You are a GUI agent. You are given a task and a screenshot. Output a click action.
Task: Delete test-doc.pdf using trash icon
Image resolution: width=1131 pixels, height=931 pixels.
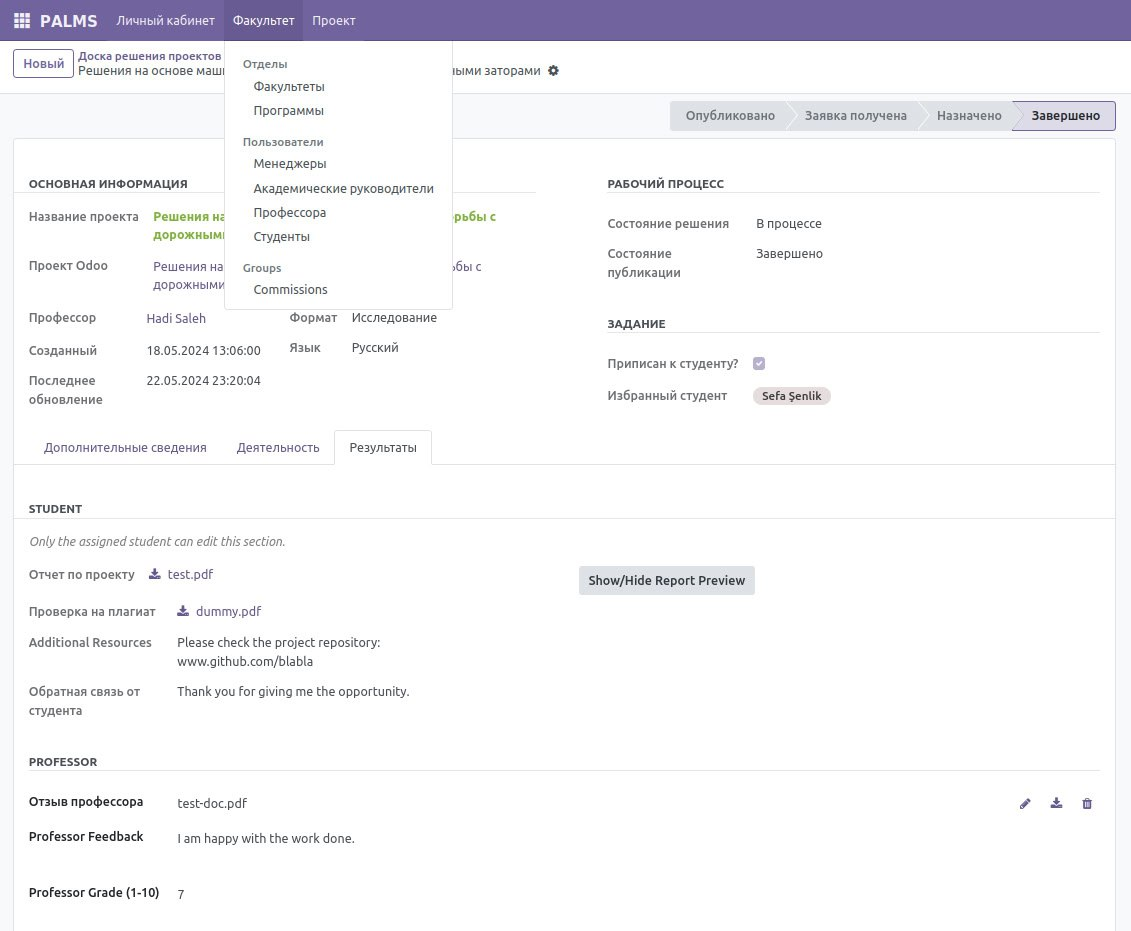[x=1087, y=803]
